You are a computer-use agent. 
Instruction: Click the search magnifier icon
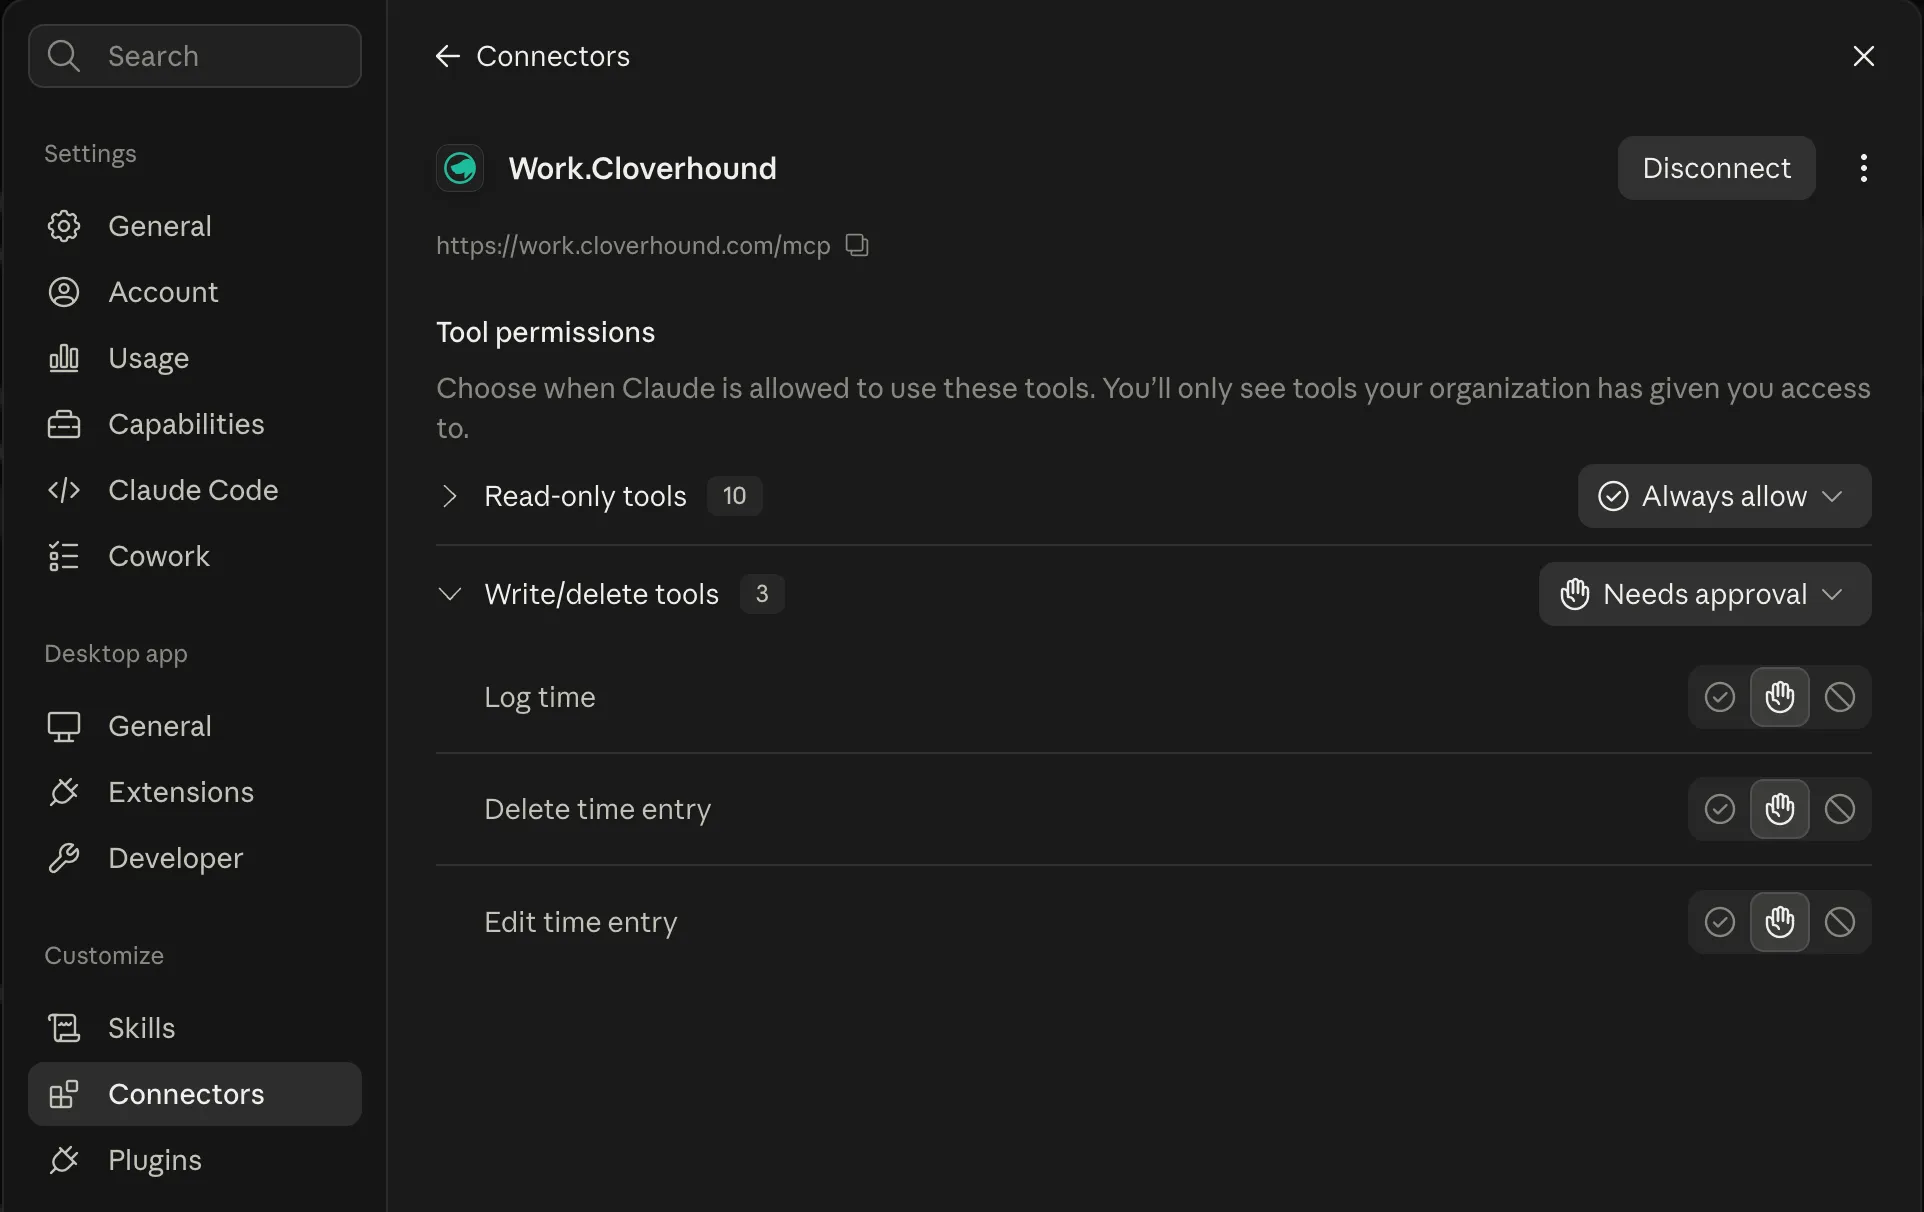click(64, 56)
